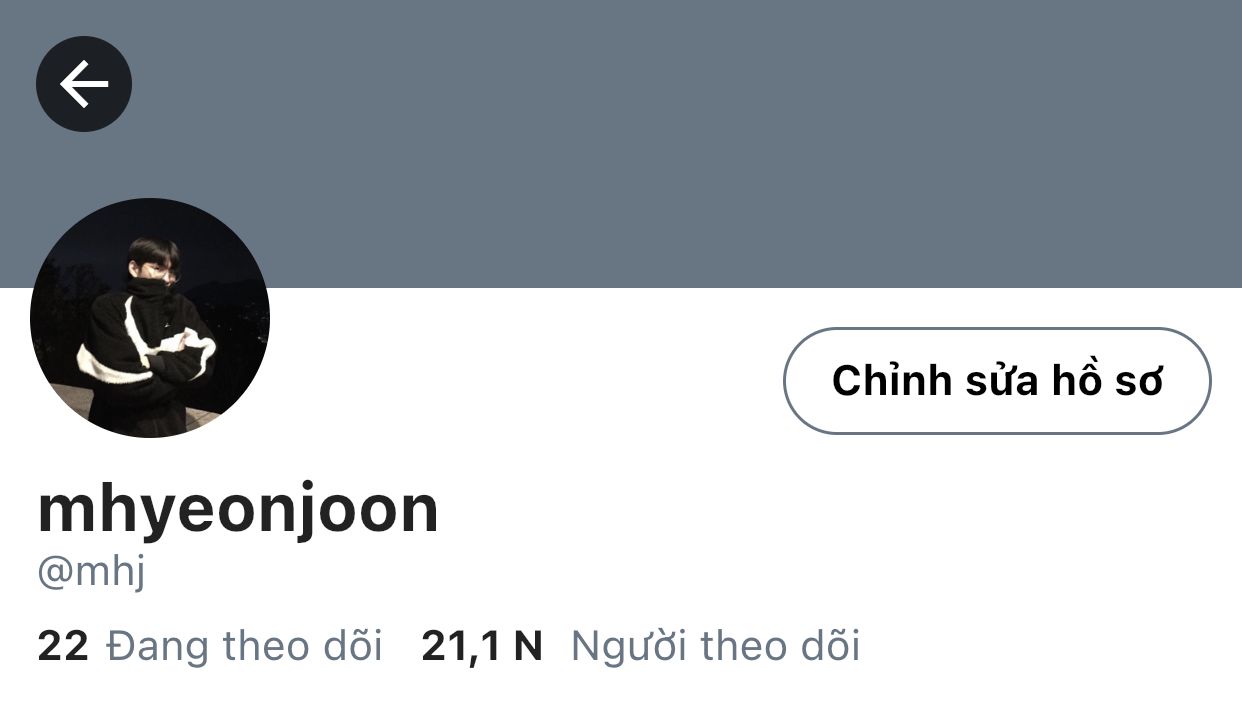Screen dimensions: 1242x713
Task: Click 'Người theo dõi' beside 21,1 N
Action: point(715,646)
